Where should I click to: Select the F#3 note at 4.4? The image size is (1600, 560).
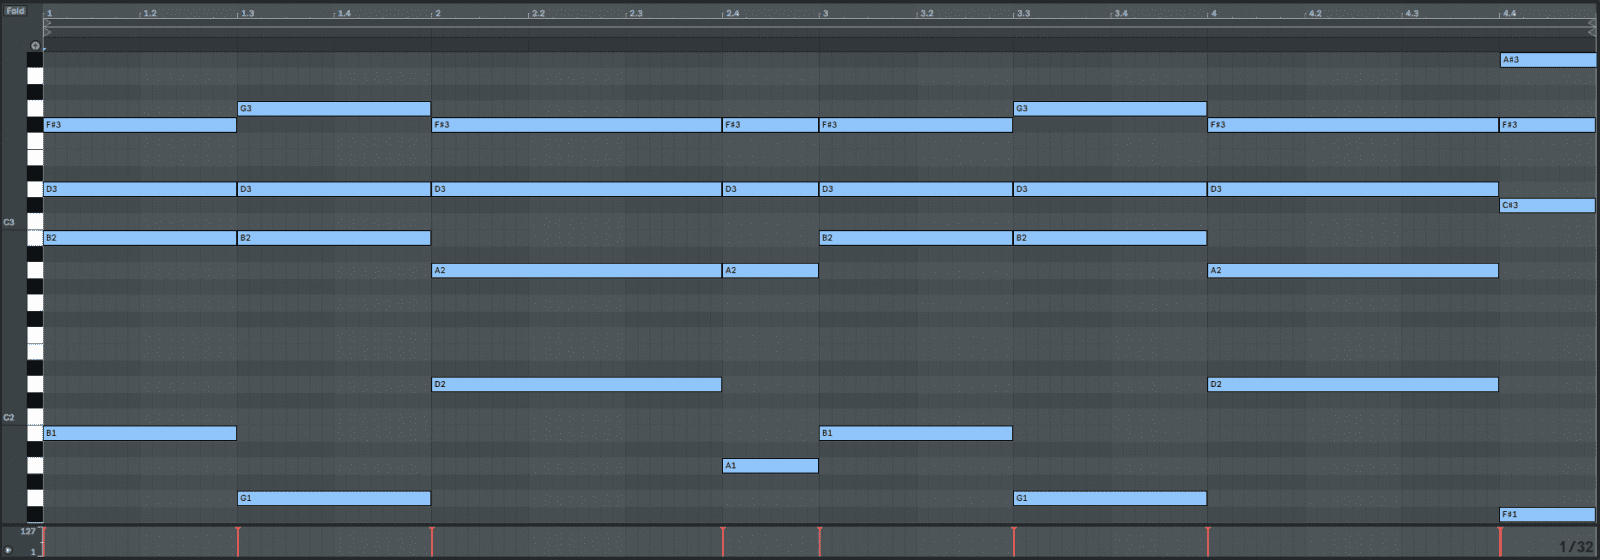[1547, 125]
